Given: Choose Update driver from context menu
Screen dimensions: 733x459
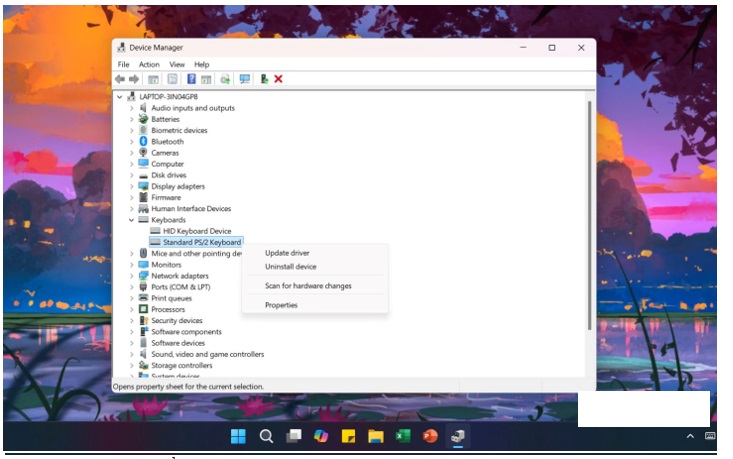Looking at the screenshot, I should click(x=287, y=253).
